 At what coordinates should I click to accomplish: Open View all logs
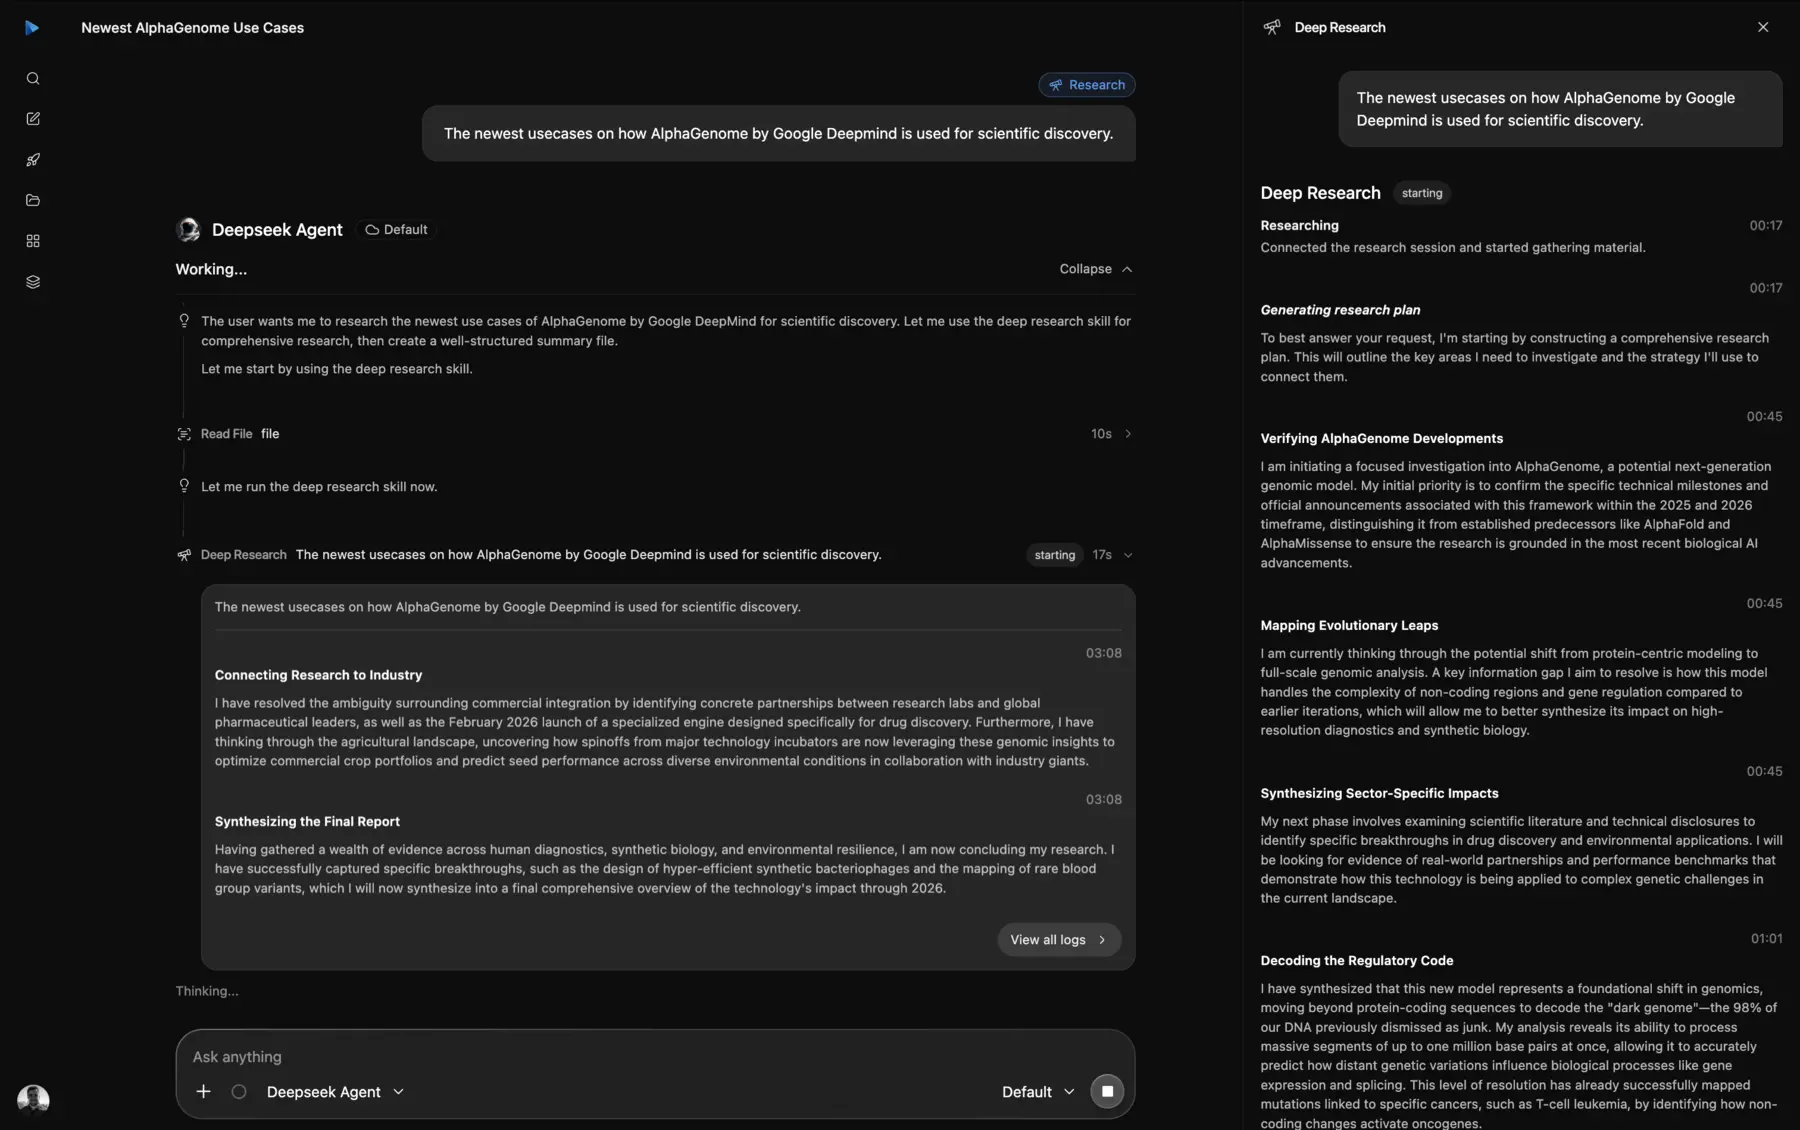click(1059, 940)
